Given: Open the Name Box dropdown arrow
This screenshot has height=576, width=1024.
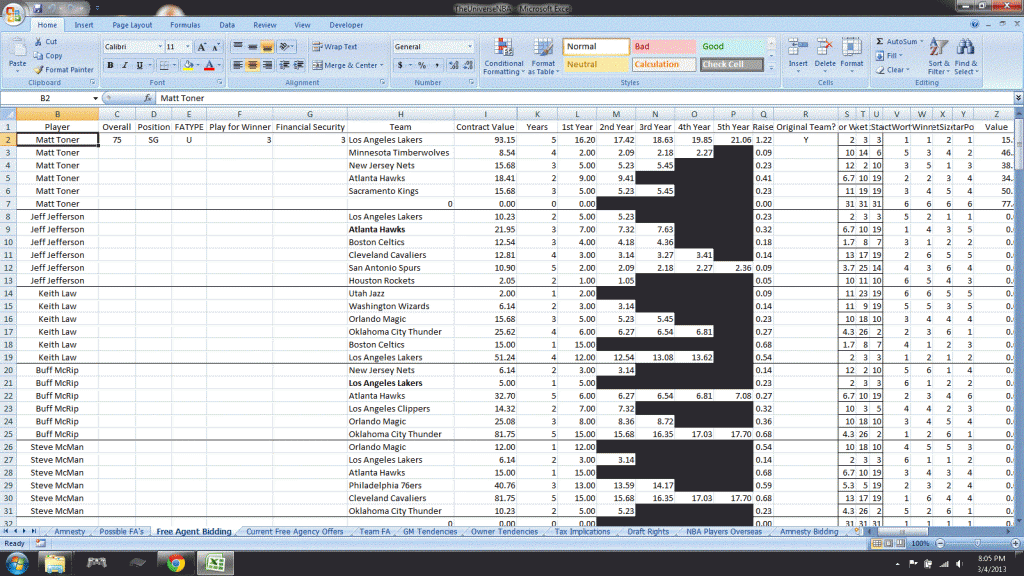Looking at the screenshot, I should pyautogui.click(x=95, y=98).
